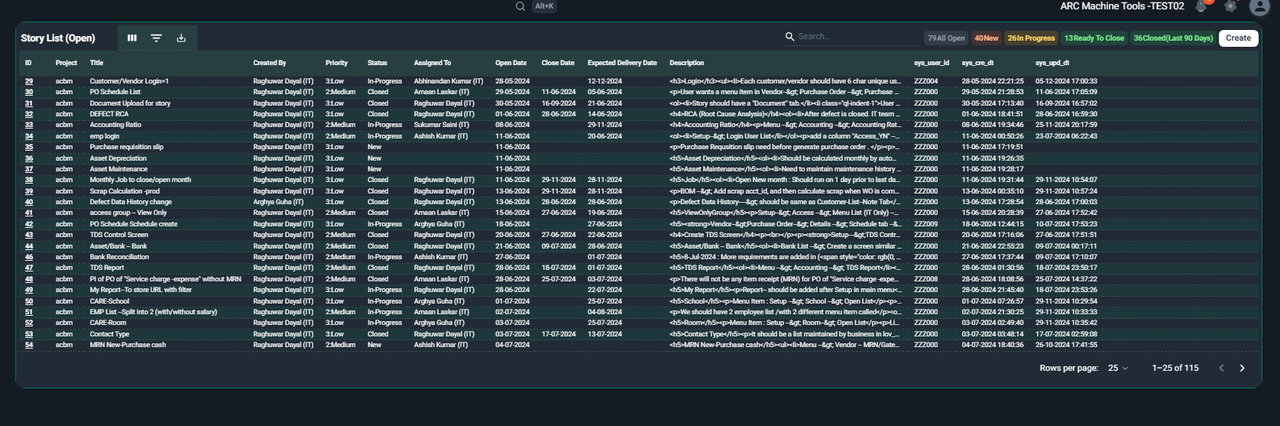Viewport: 1280px width, 426px height.
Task: Open story ID 29 link
Action: pyautogui.click(x=29, y=81)
